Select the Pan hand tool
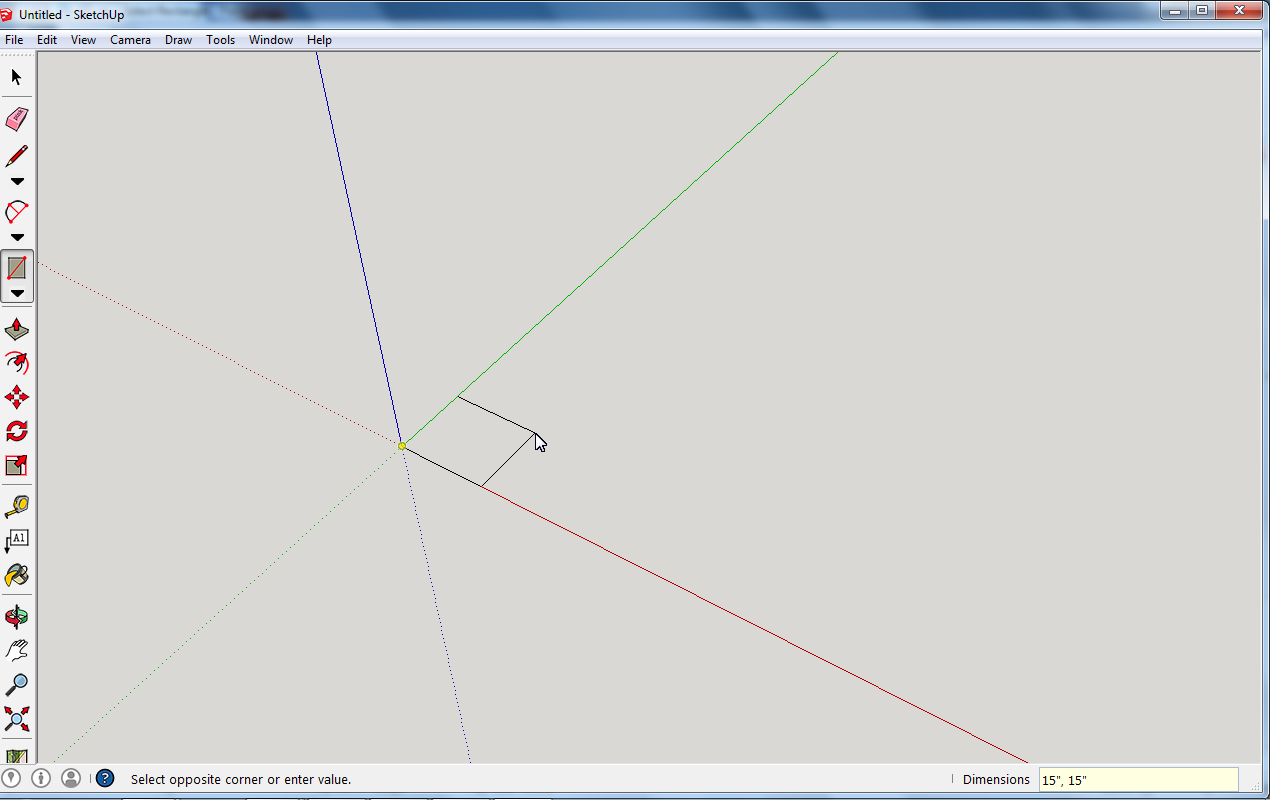Image resolution: width=1270 pixels, height=800 pixels. [x=17, y=650]
